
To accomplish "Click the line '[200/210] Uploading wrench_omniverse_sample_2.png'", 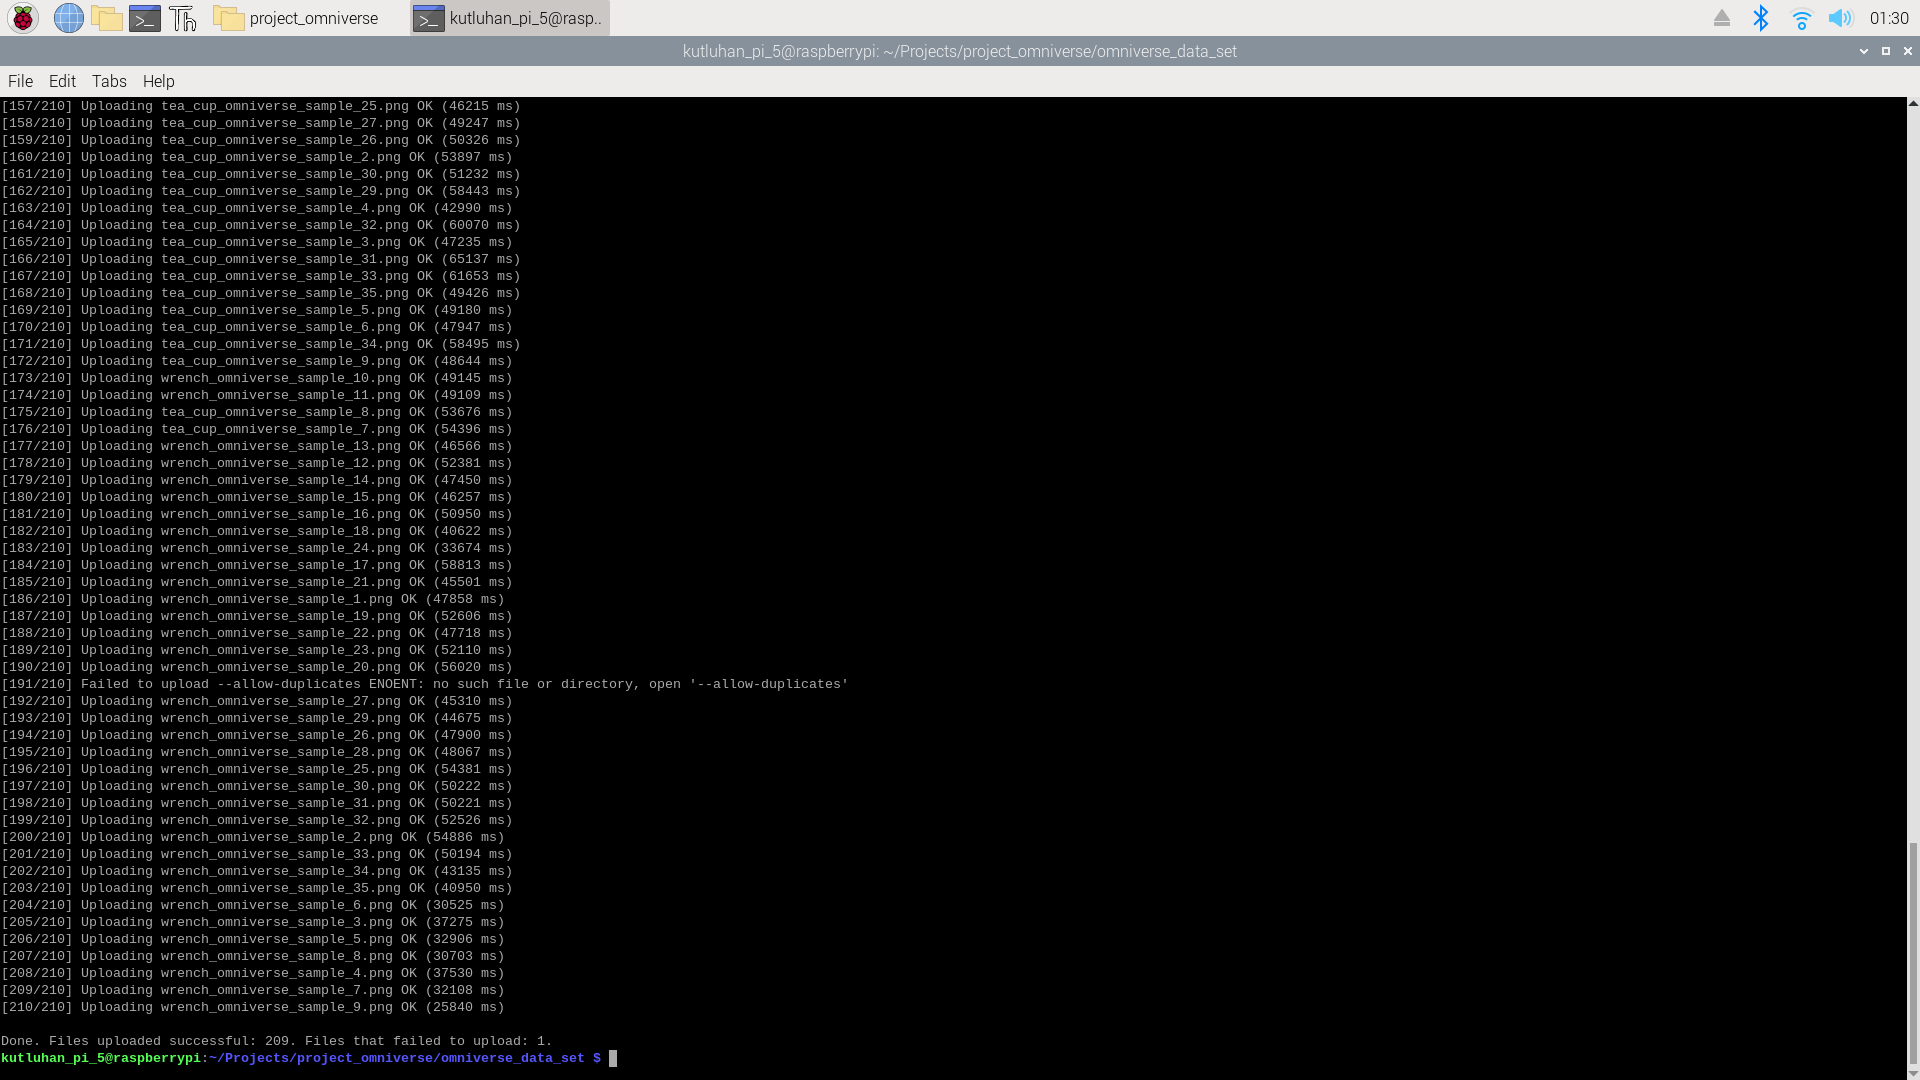I will pos(252,837).
